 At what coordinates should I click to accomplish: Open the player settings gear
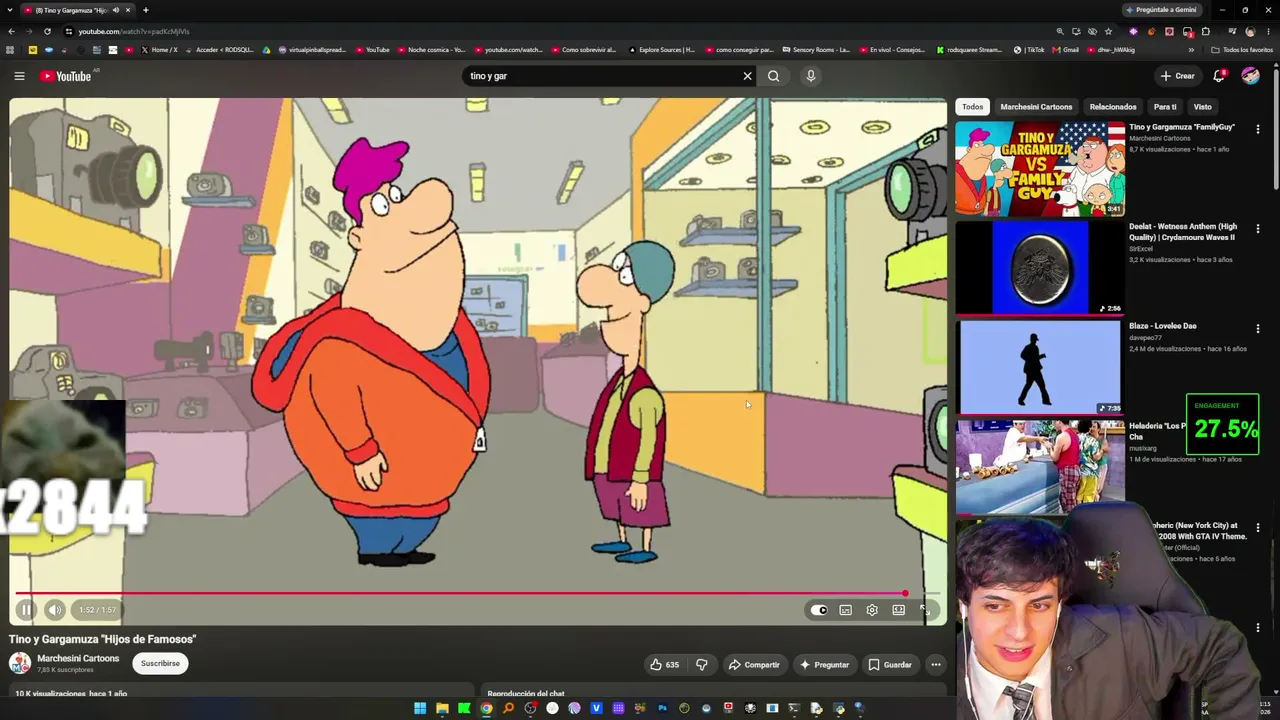872,610
